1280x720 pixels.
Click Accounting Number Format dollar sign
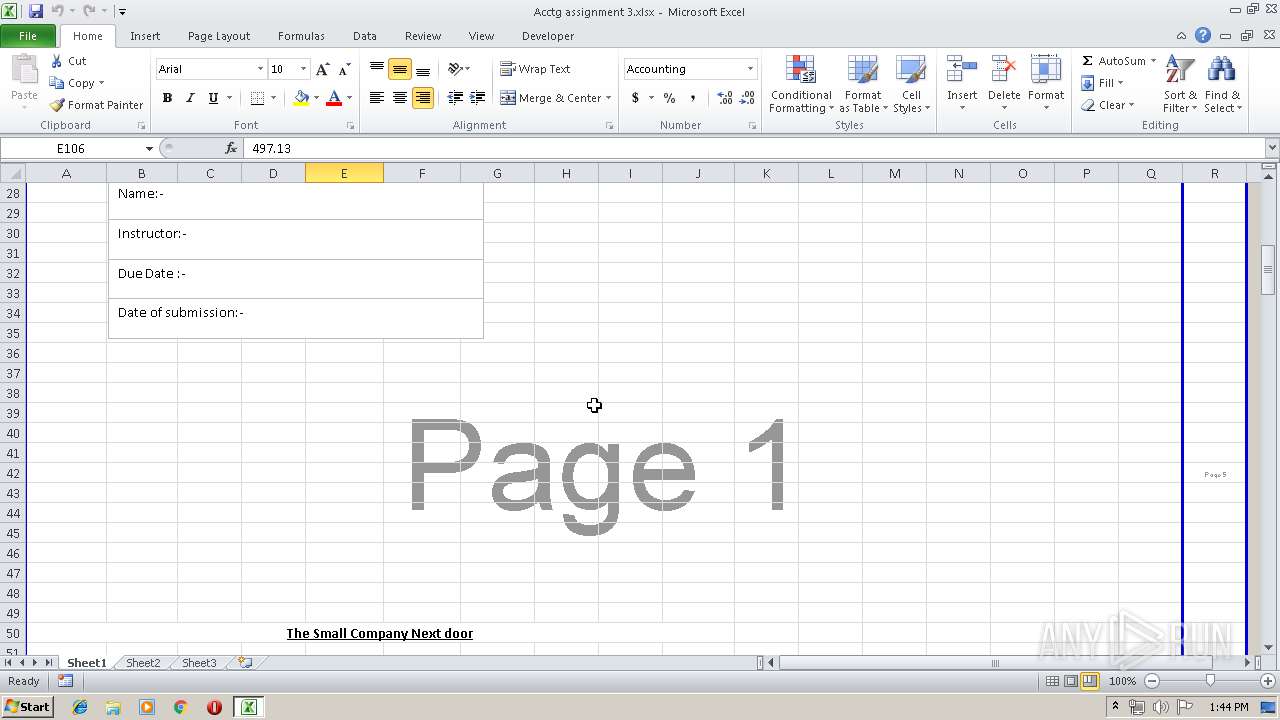click(x=635, y=98)
